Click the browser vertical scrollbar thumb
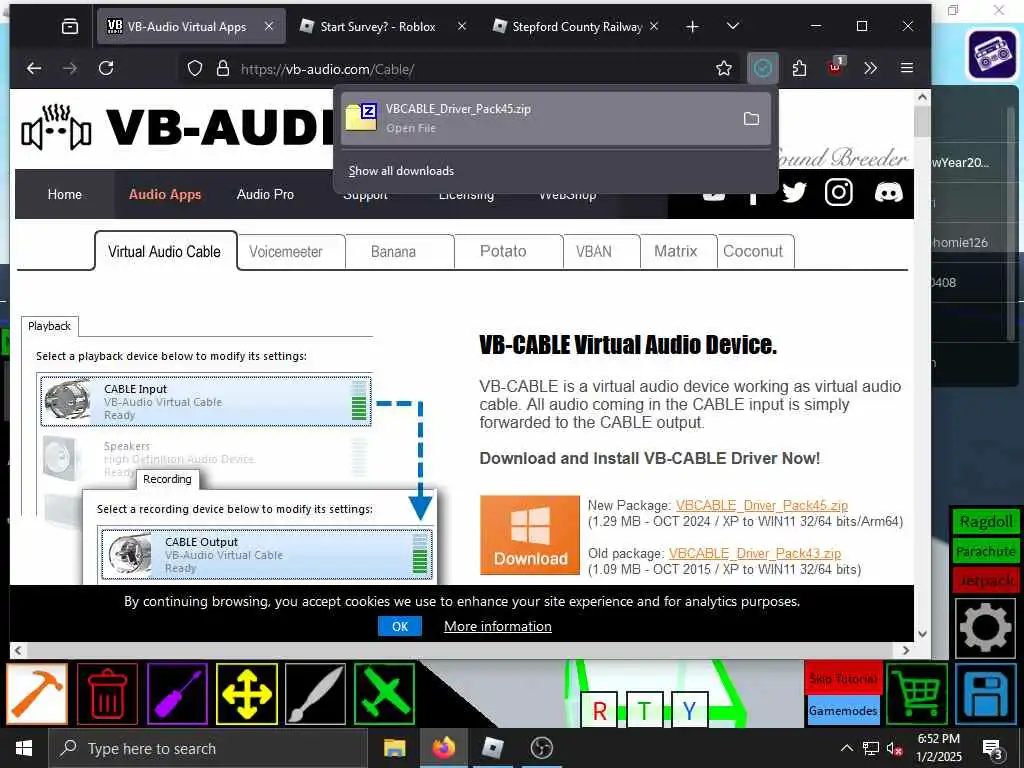Image resolution: width=1024 pixels, height=768 pixels. pyautogui.click(x=922, y=121)
